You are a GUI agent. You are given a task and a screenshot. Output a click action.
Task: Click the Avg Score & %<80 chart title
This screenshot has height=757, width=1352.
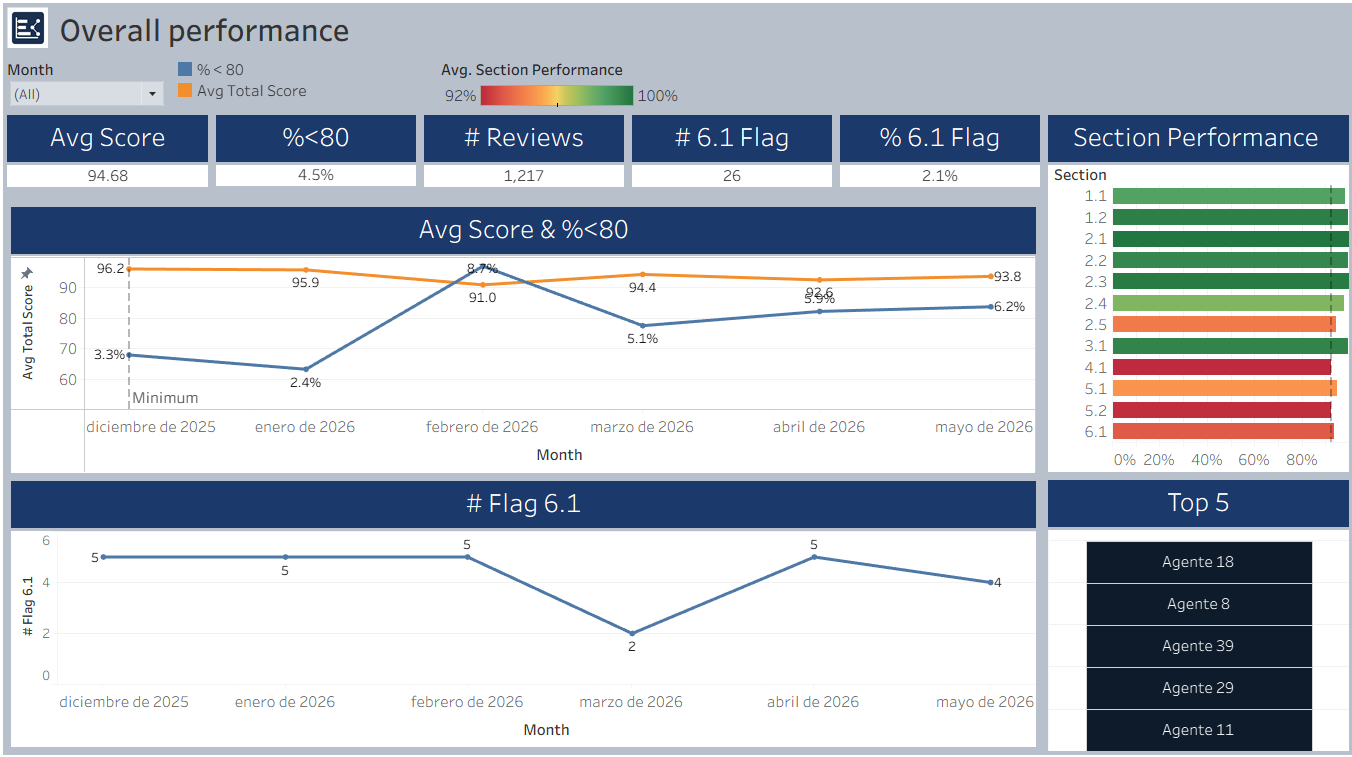523,230
